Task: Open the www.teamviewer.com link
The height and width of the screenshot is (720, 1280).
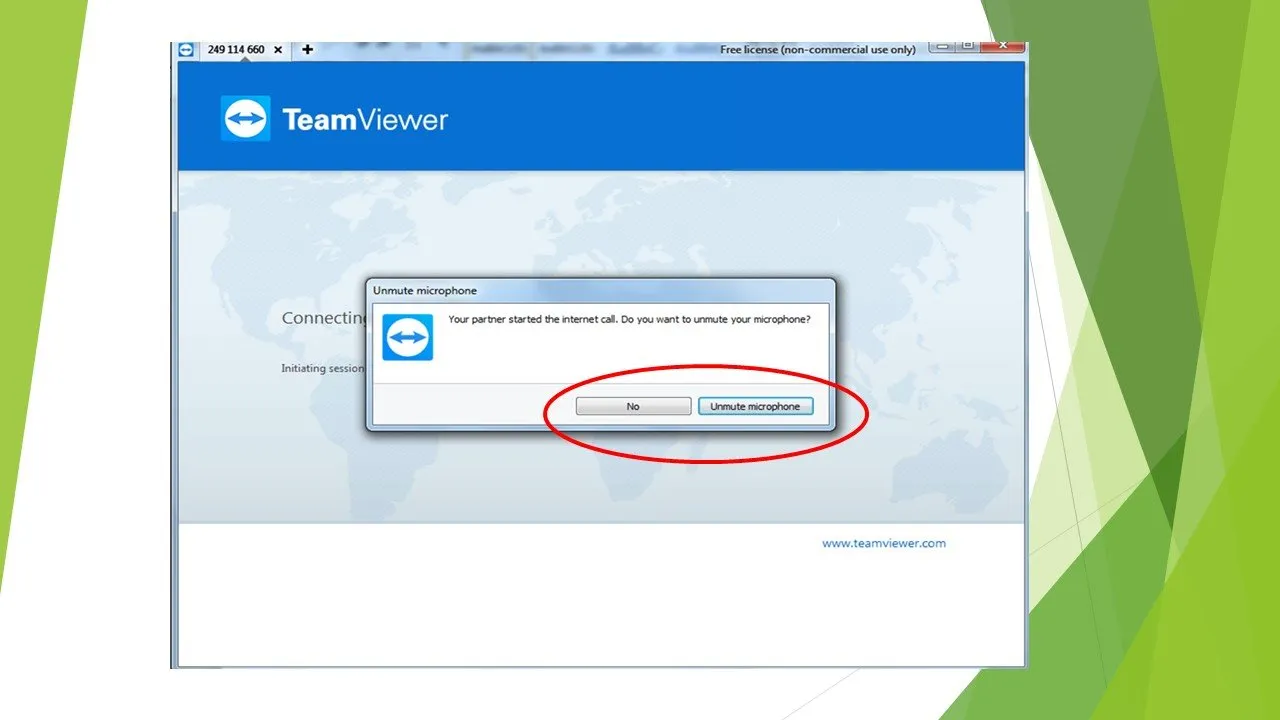Action: tap(883, 543)
